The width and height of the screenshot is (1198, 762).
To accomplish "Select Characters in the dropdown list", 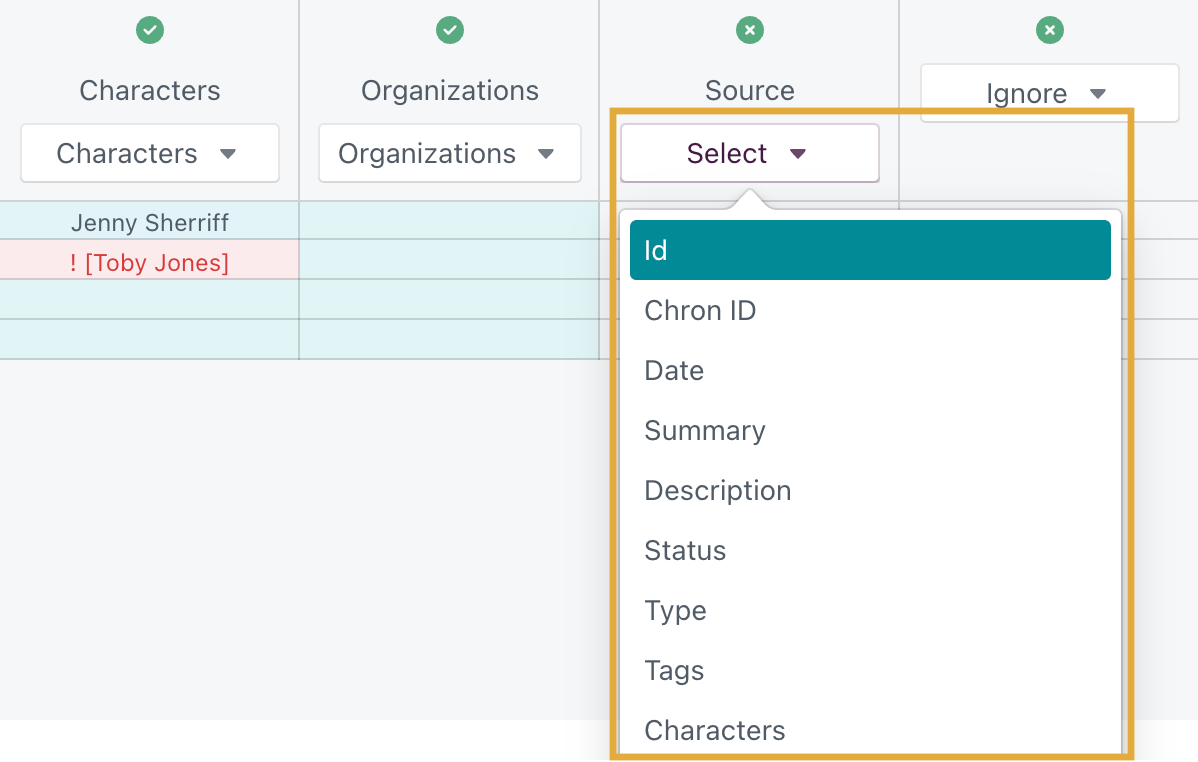I will click(x=715, y=731).
